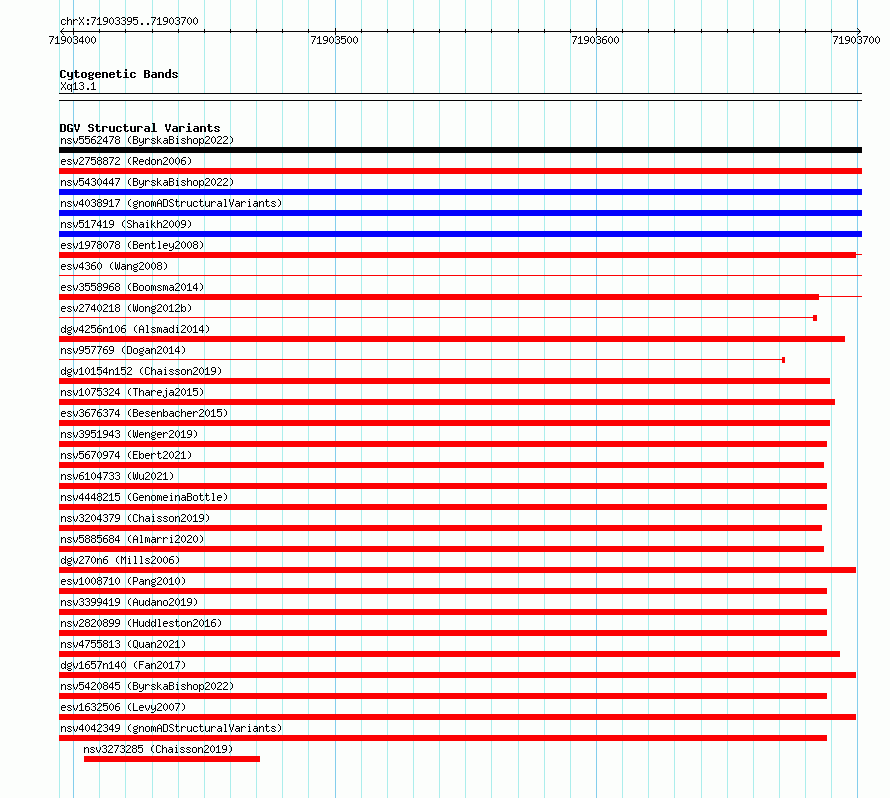Open nsv5885684 (Almarri2020) label
Viewport: 890px width, 798px height.
point(132,539)
